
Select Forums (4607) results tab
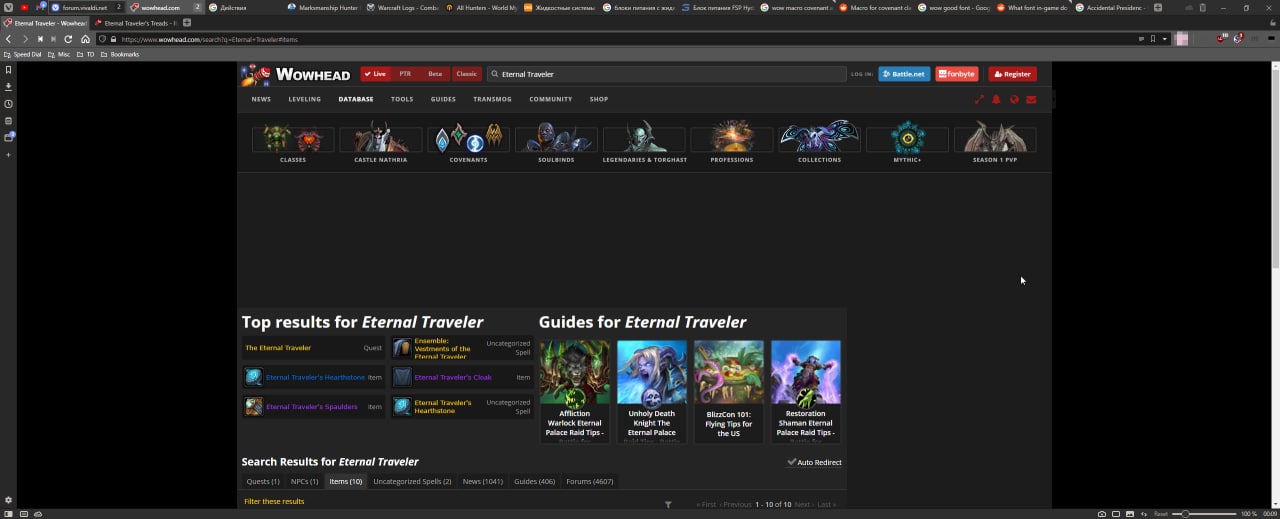590,481
